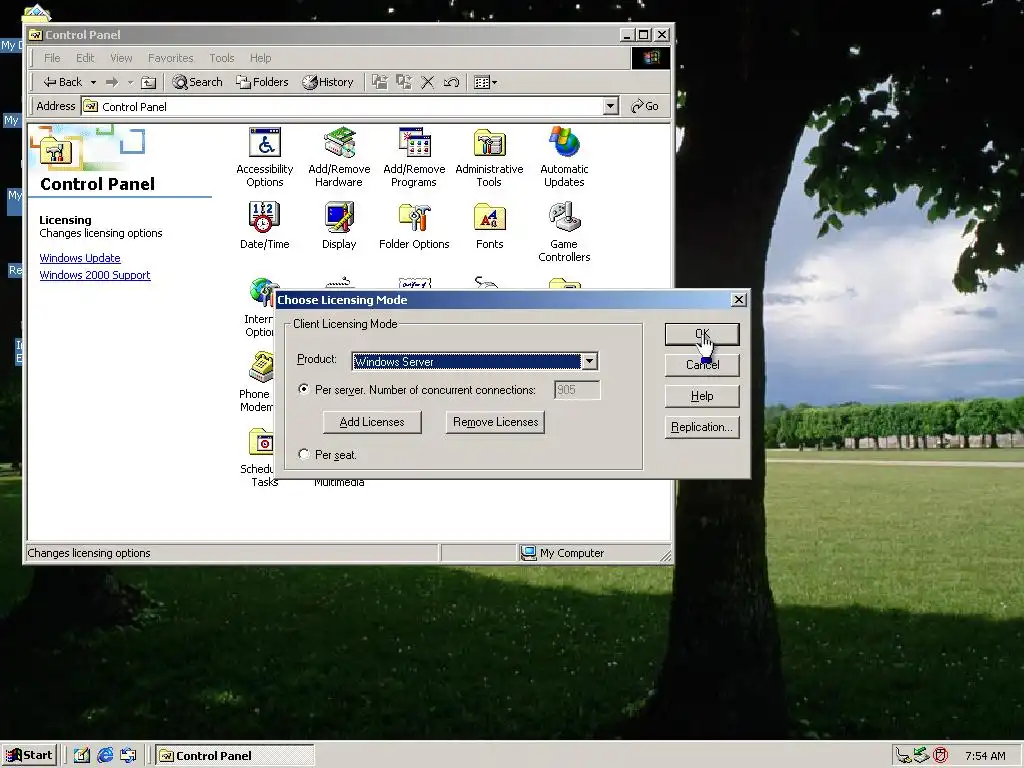Click Show Desktop quick launch icon
This screenshot has height=768, width=1024.
point(82,756)
